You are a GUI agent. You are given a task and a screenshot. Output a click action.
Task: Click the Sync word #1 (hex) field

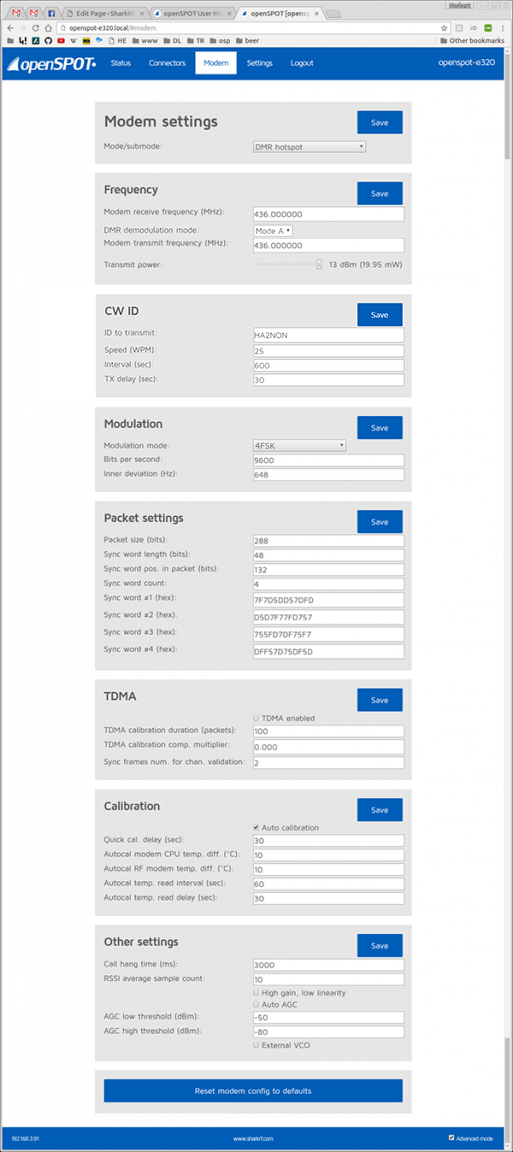pyautogui.click(x=329, y=600)
